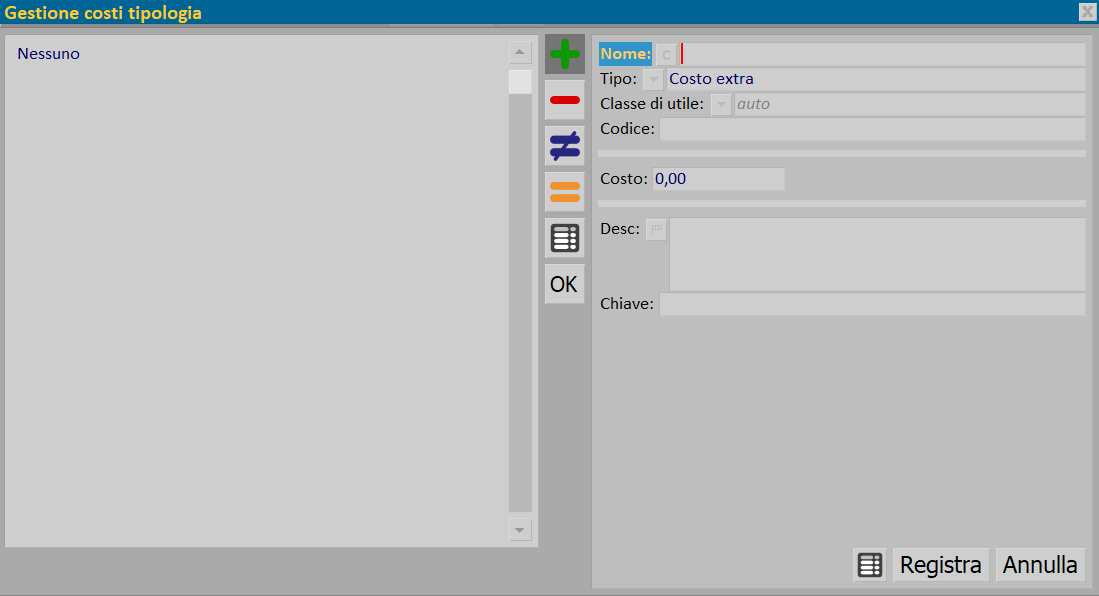Open the Classe di utile dropdown arrow
This screenshot has width=1099, height=596.
[x=721, y=104]
